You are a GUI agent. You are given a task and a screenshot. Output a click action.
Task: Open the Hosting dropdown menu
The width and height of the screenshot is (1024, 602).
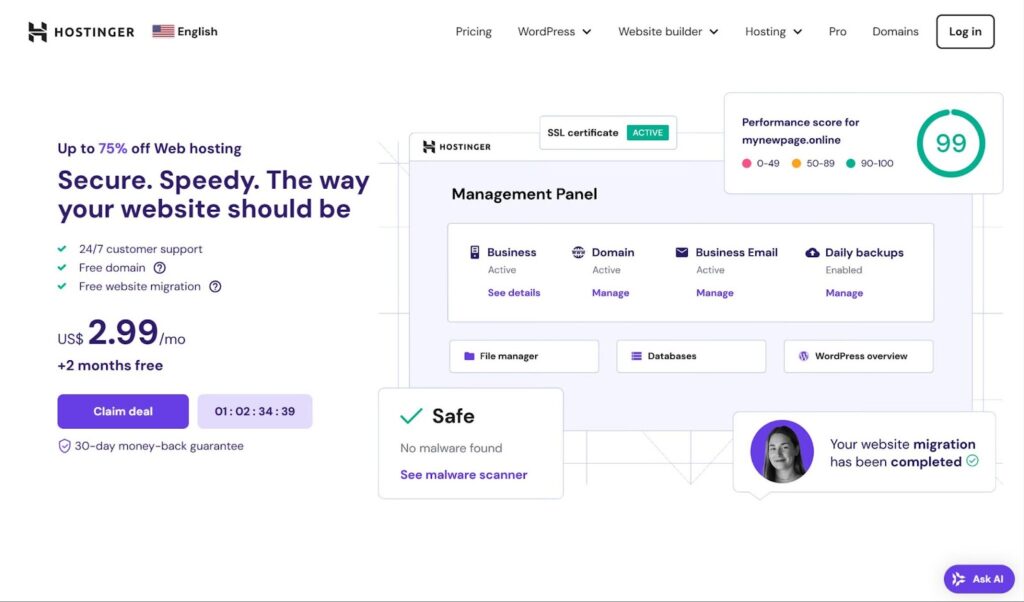(773, 32)
